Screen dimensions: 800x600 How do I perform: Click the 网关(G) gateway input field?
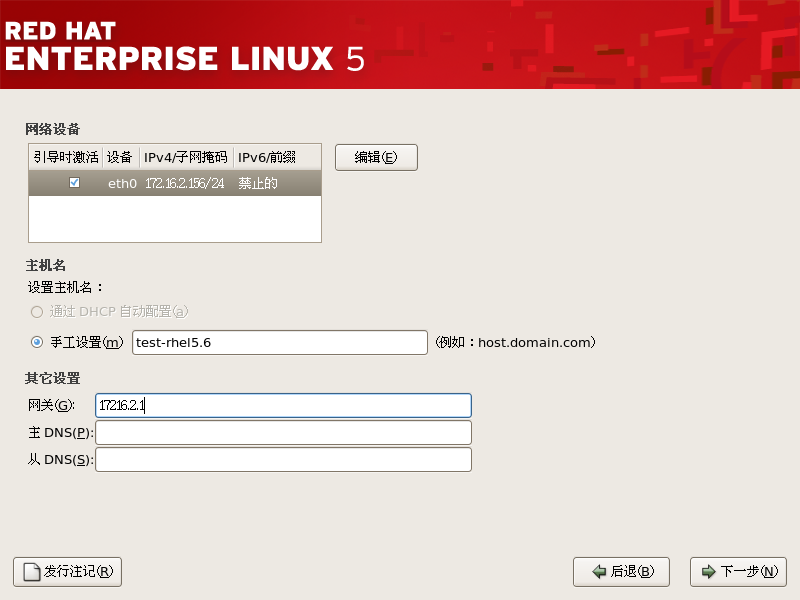click(x=283, y=406)
